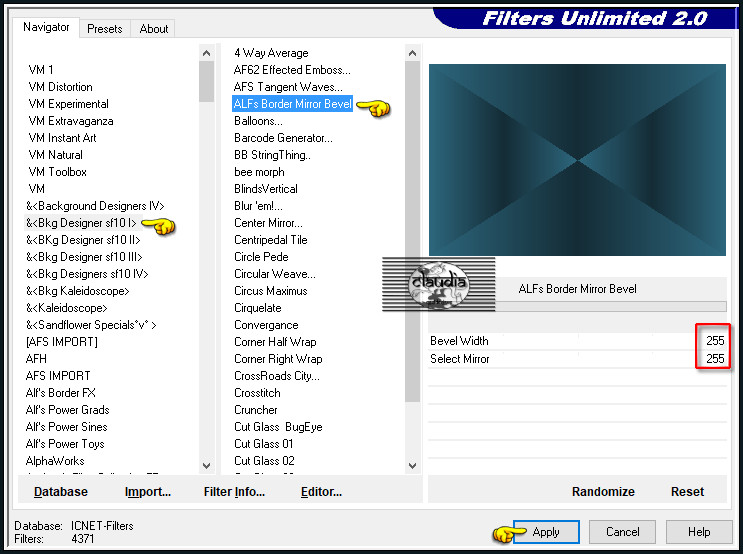This screenshot has height=554, width=743.
Task: Reset filter parameters
Action: click(687, 491)
